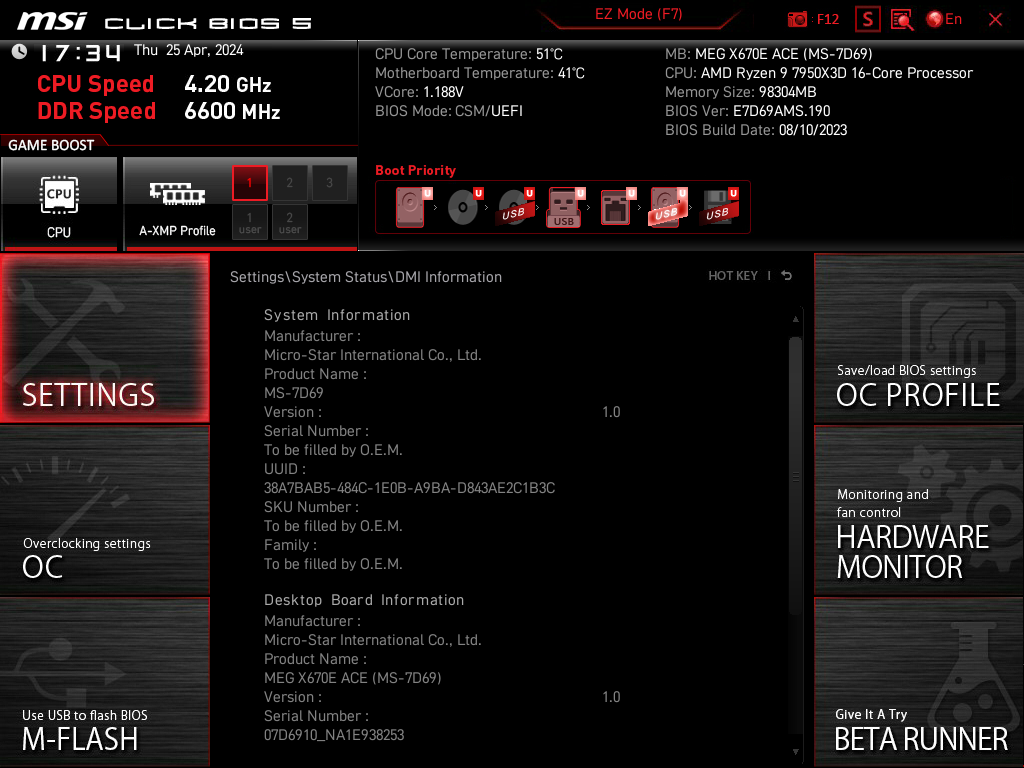Click the System Information heading
Screen dimensions: 1024x768
(x=337, y=315)
